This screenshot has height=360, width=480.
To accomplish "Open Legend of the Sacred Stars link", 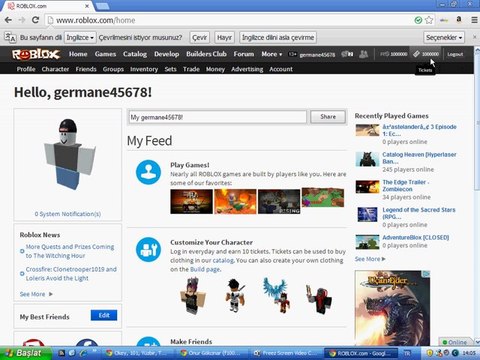I will (x=419, y=213).
